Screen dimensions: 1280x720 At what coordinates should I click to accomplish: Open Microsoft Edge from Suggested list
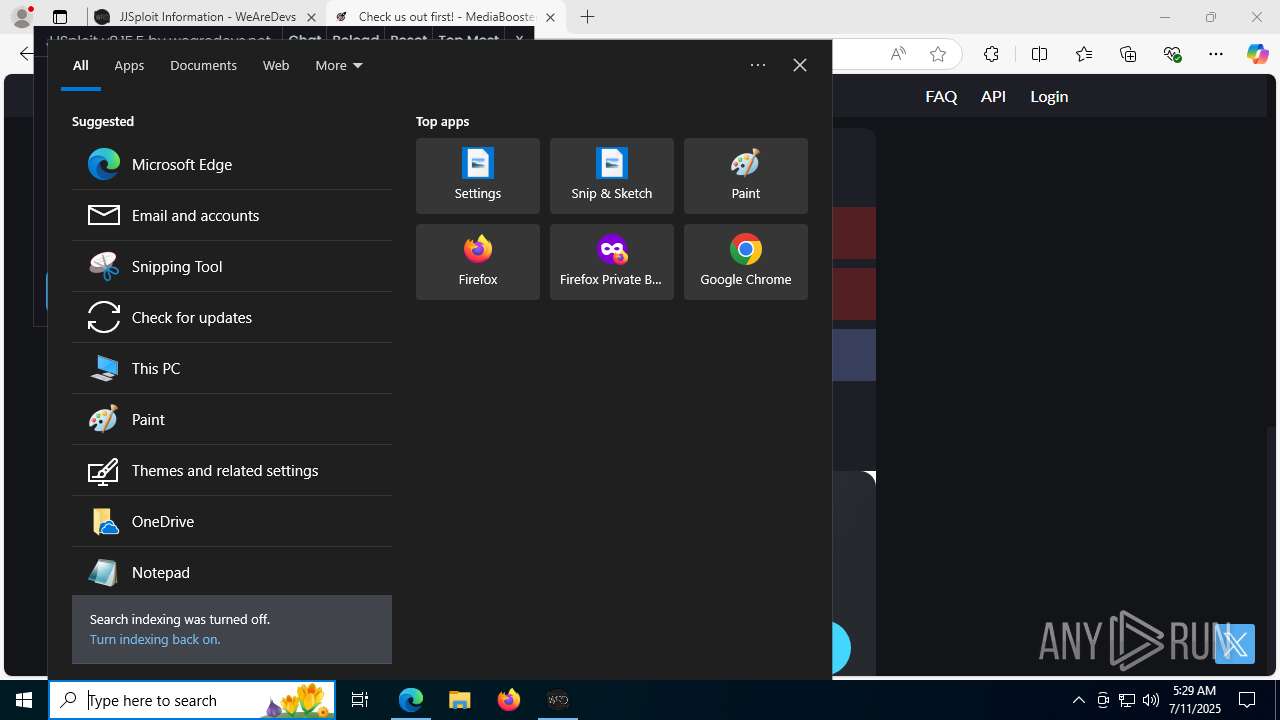(x=231, y=164)
